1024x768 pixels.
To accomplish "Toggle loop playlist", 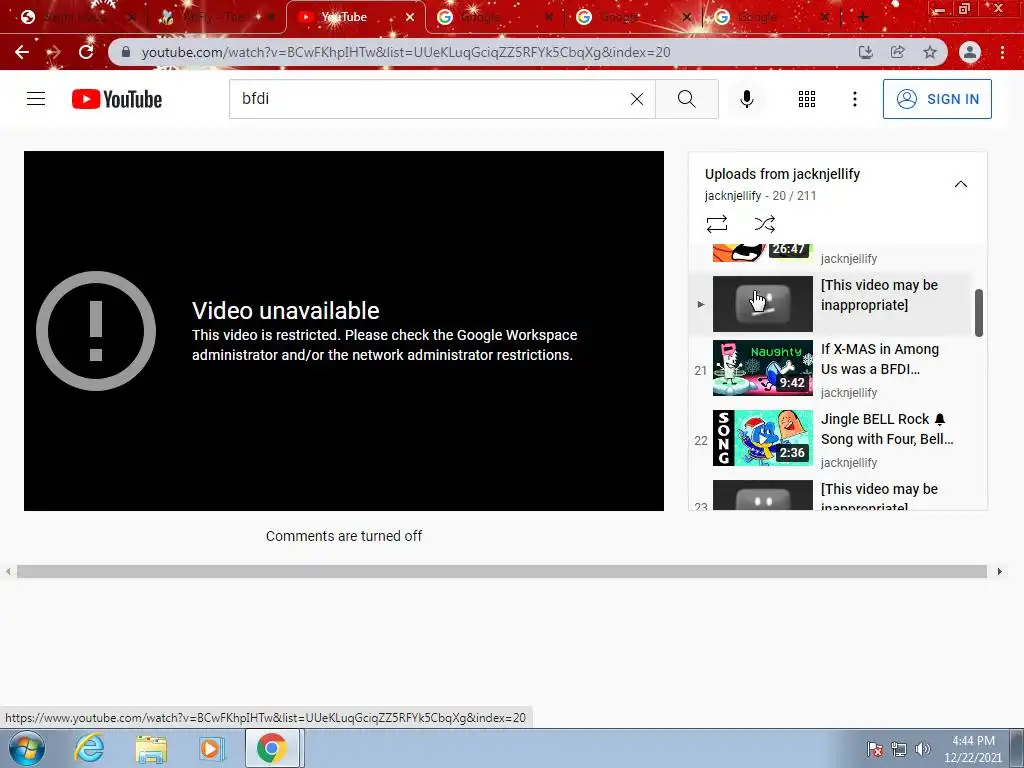I will 717,224.
